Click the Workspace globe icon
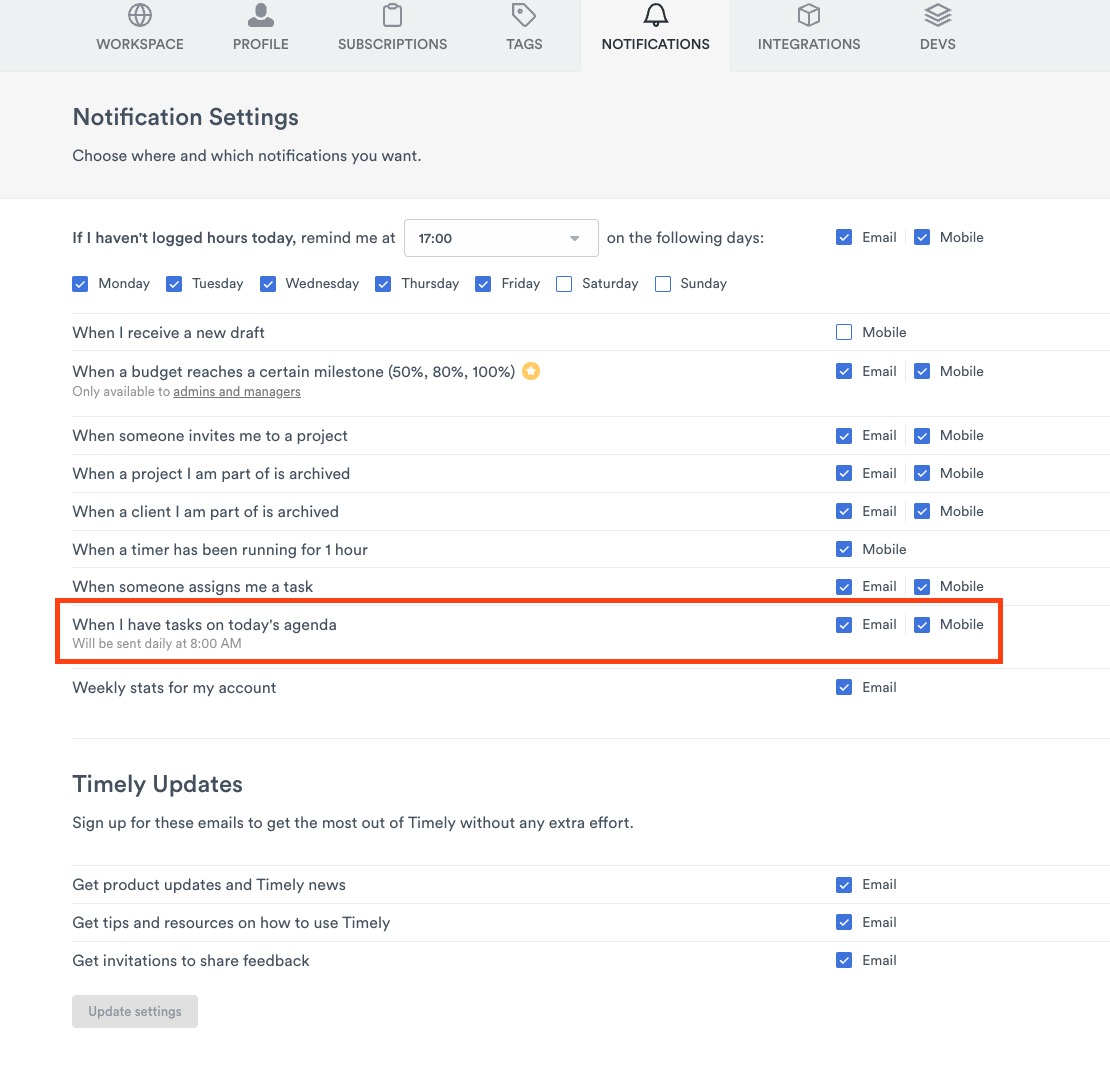 (x=140, y=15)
